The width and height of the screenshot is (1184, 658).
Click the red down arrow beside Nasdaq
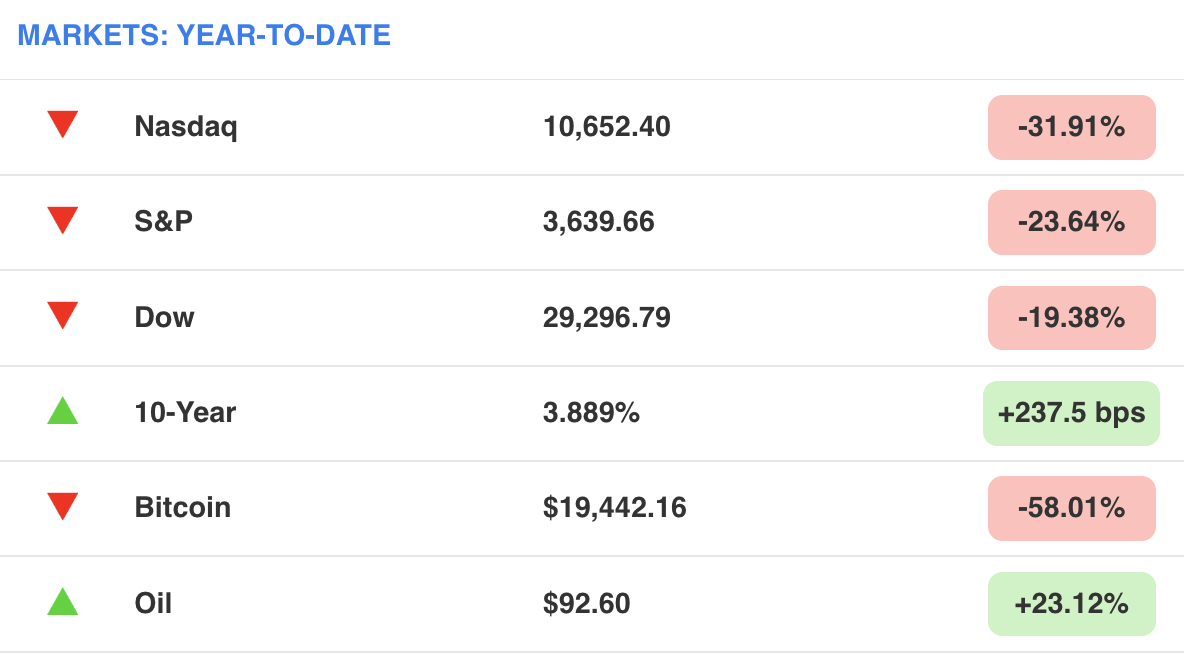(62, 126)
